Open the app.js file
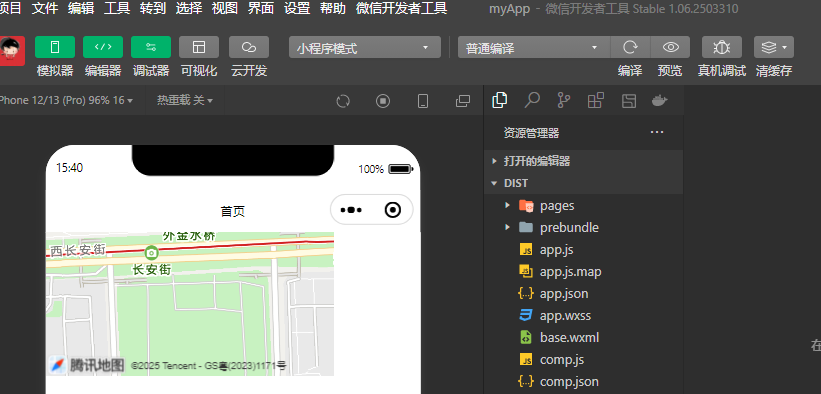Screen dimensions: 821x394 (584, 249)
